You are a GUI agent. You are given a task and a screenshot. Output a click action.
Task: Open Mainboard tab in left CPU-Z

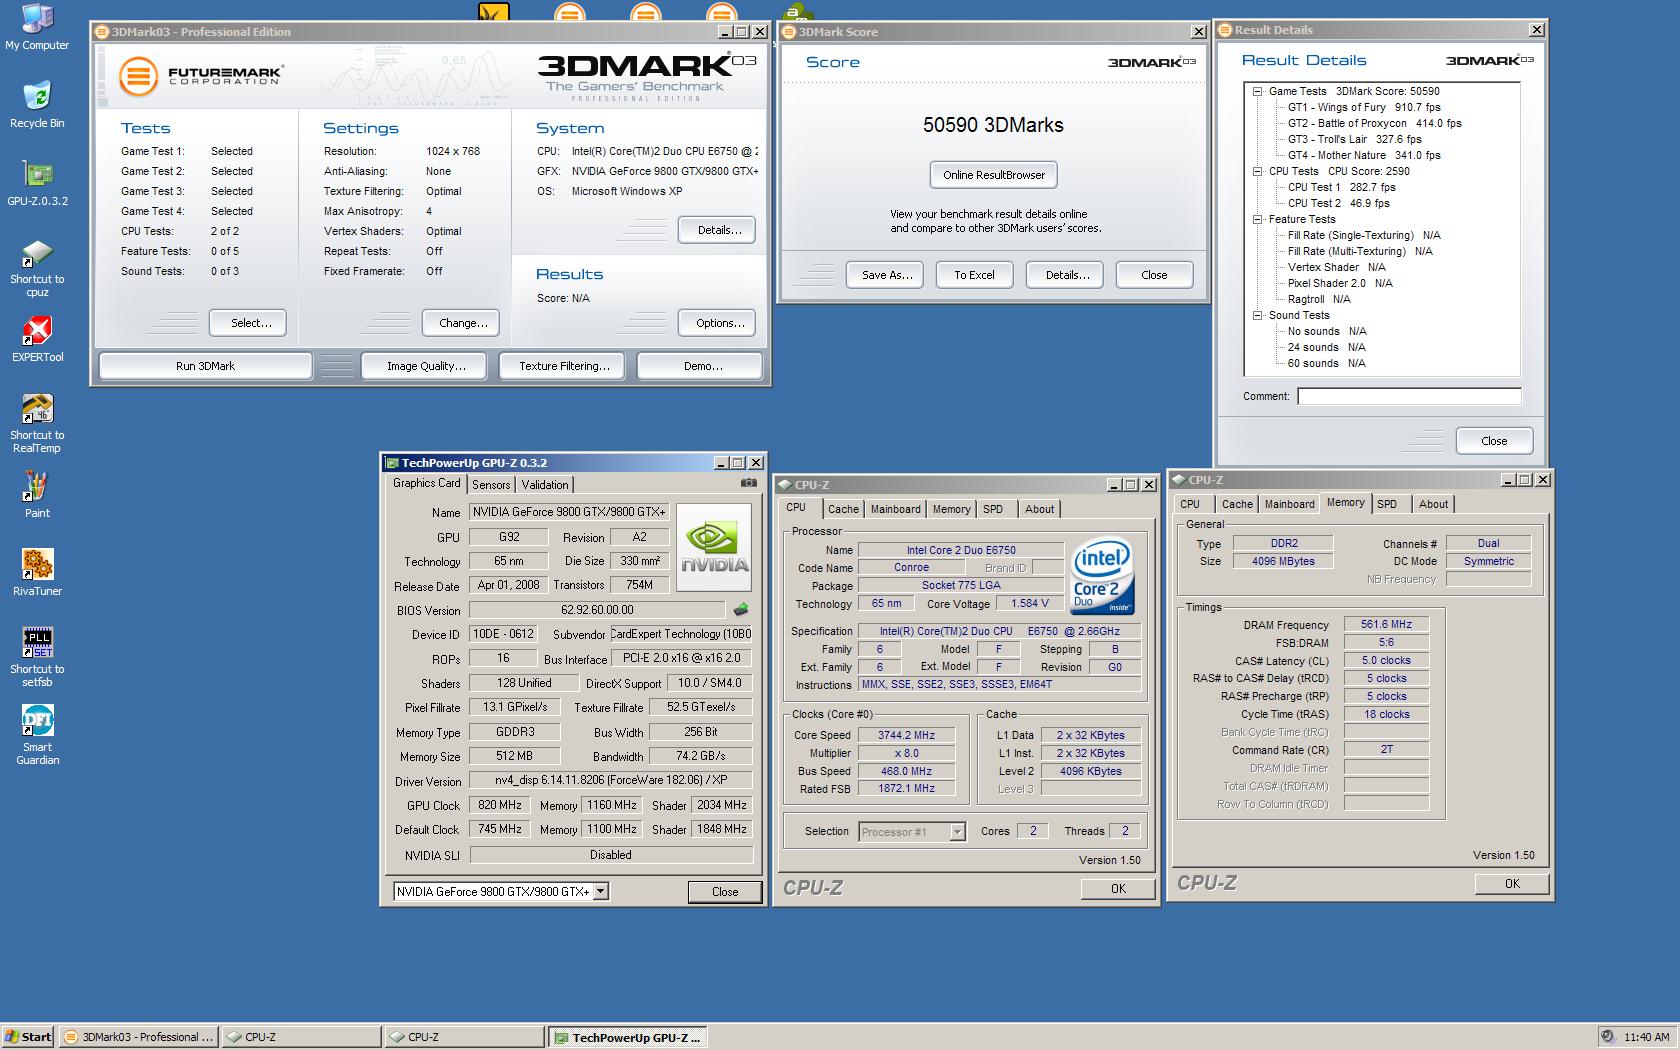click(895, 509)
